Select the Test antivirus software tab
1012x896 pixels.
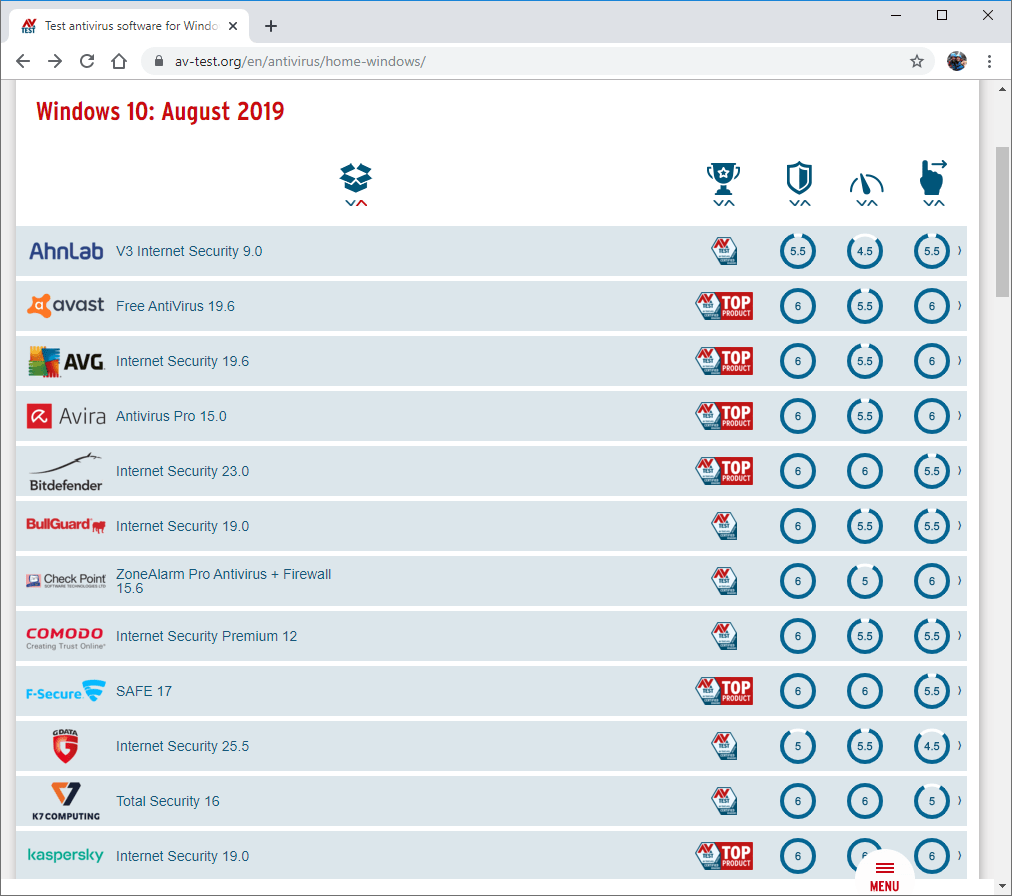point(129,26)
